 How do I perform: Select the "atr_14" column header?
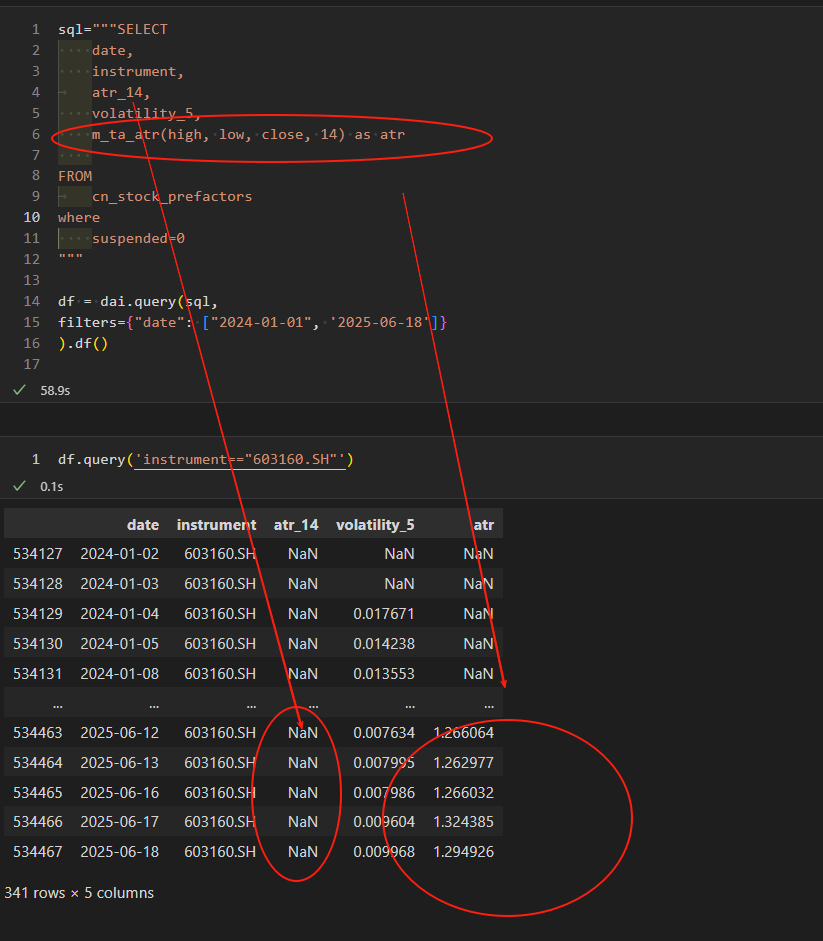click(295, 525)
